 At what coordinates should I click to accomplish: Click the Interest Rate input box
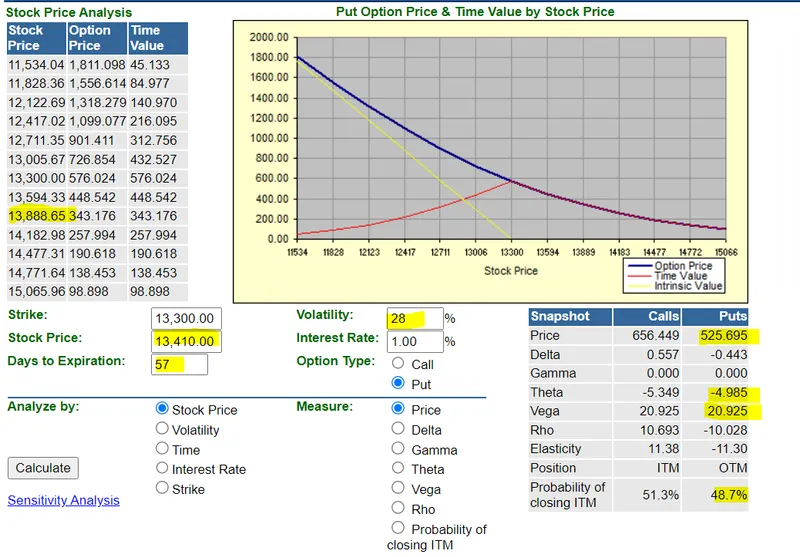pos(414,341)
